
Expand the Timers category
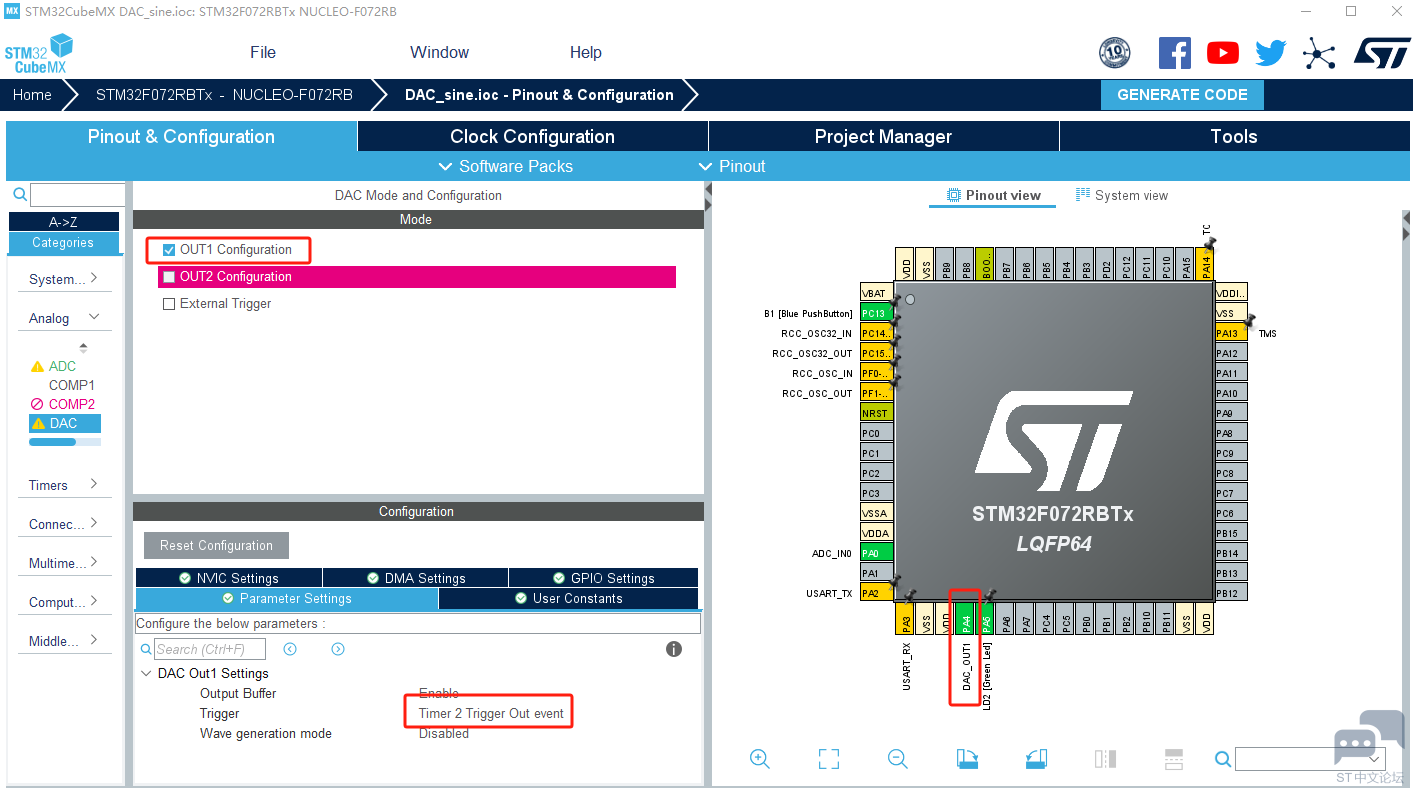64,485
